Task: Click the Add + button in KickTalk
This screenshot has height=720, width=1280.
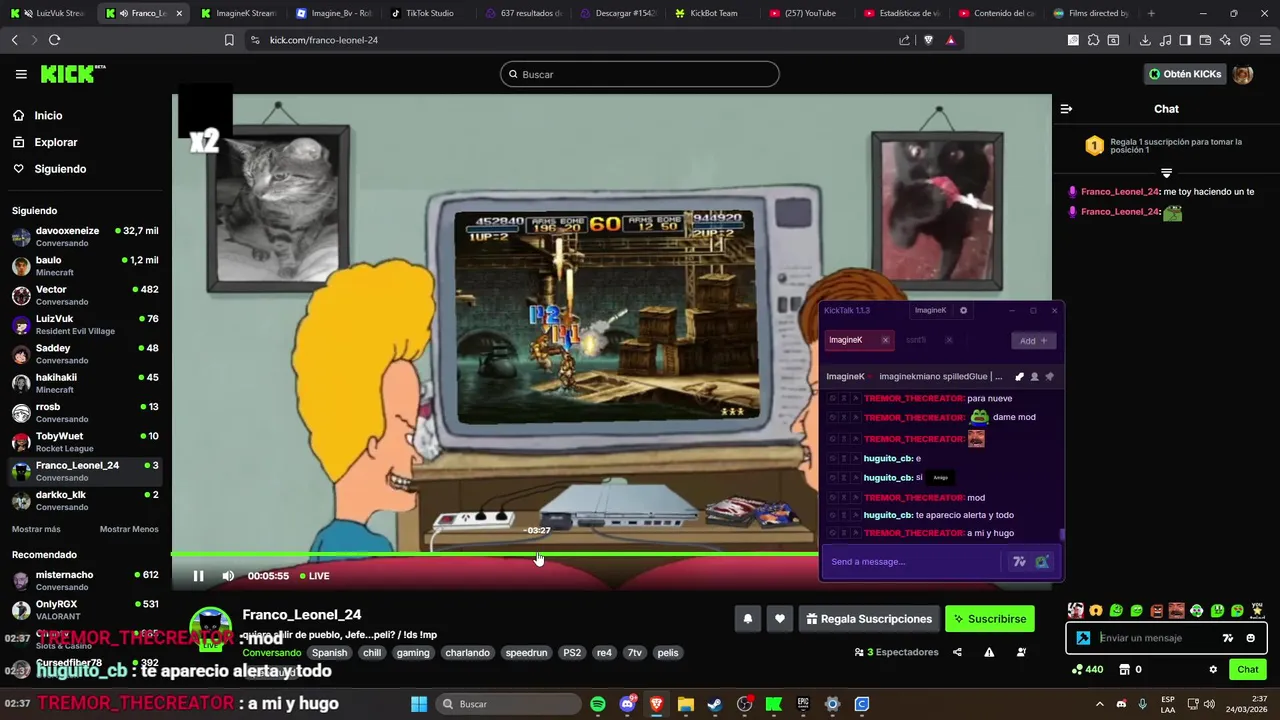Action: (1034, 341)
